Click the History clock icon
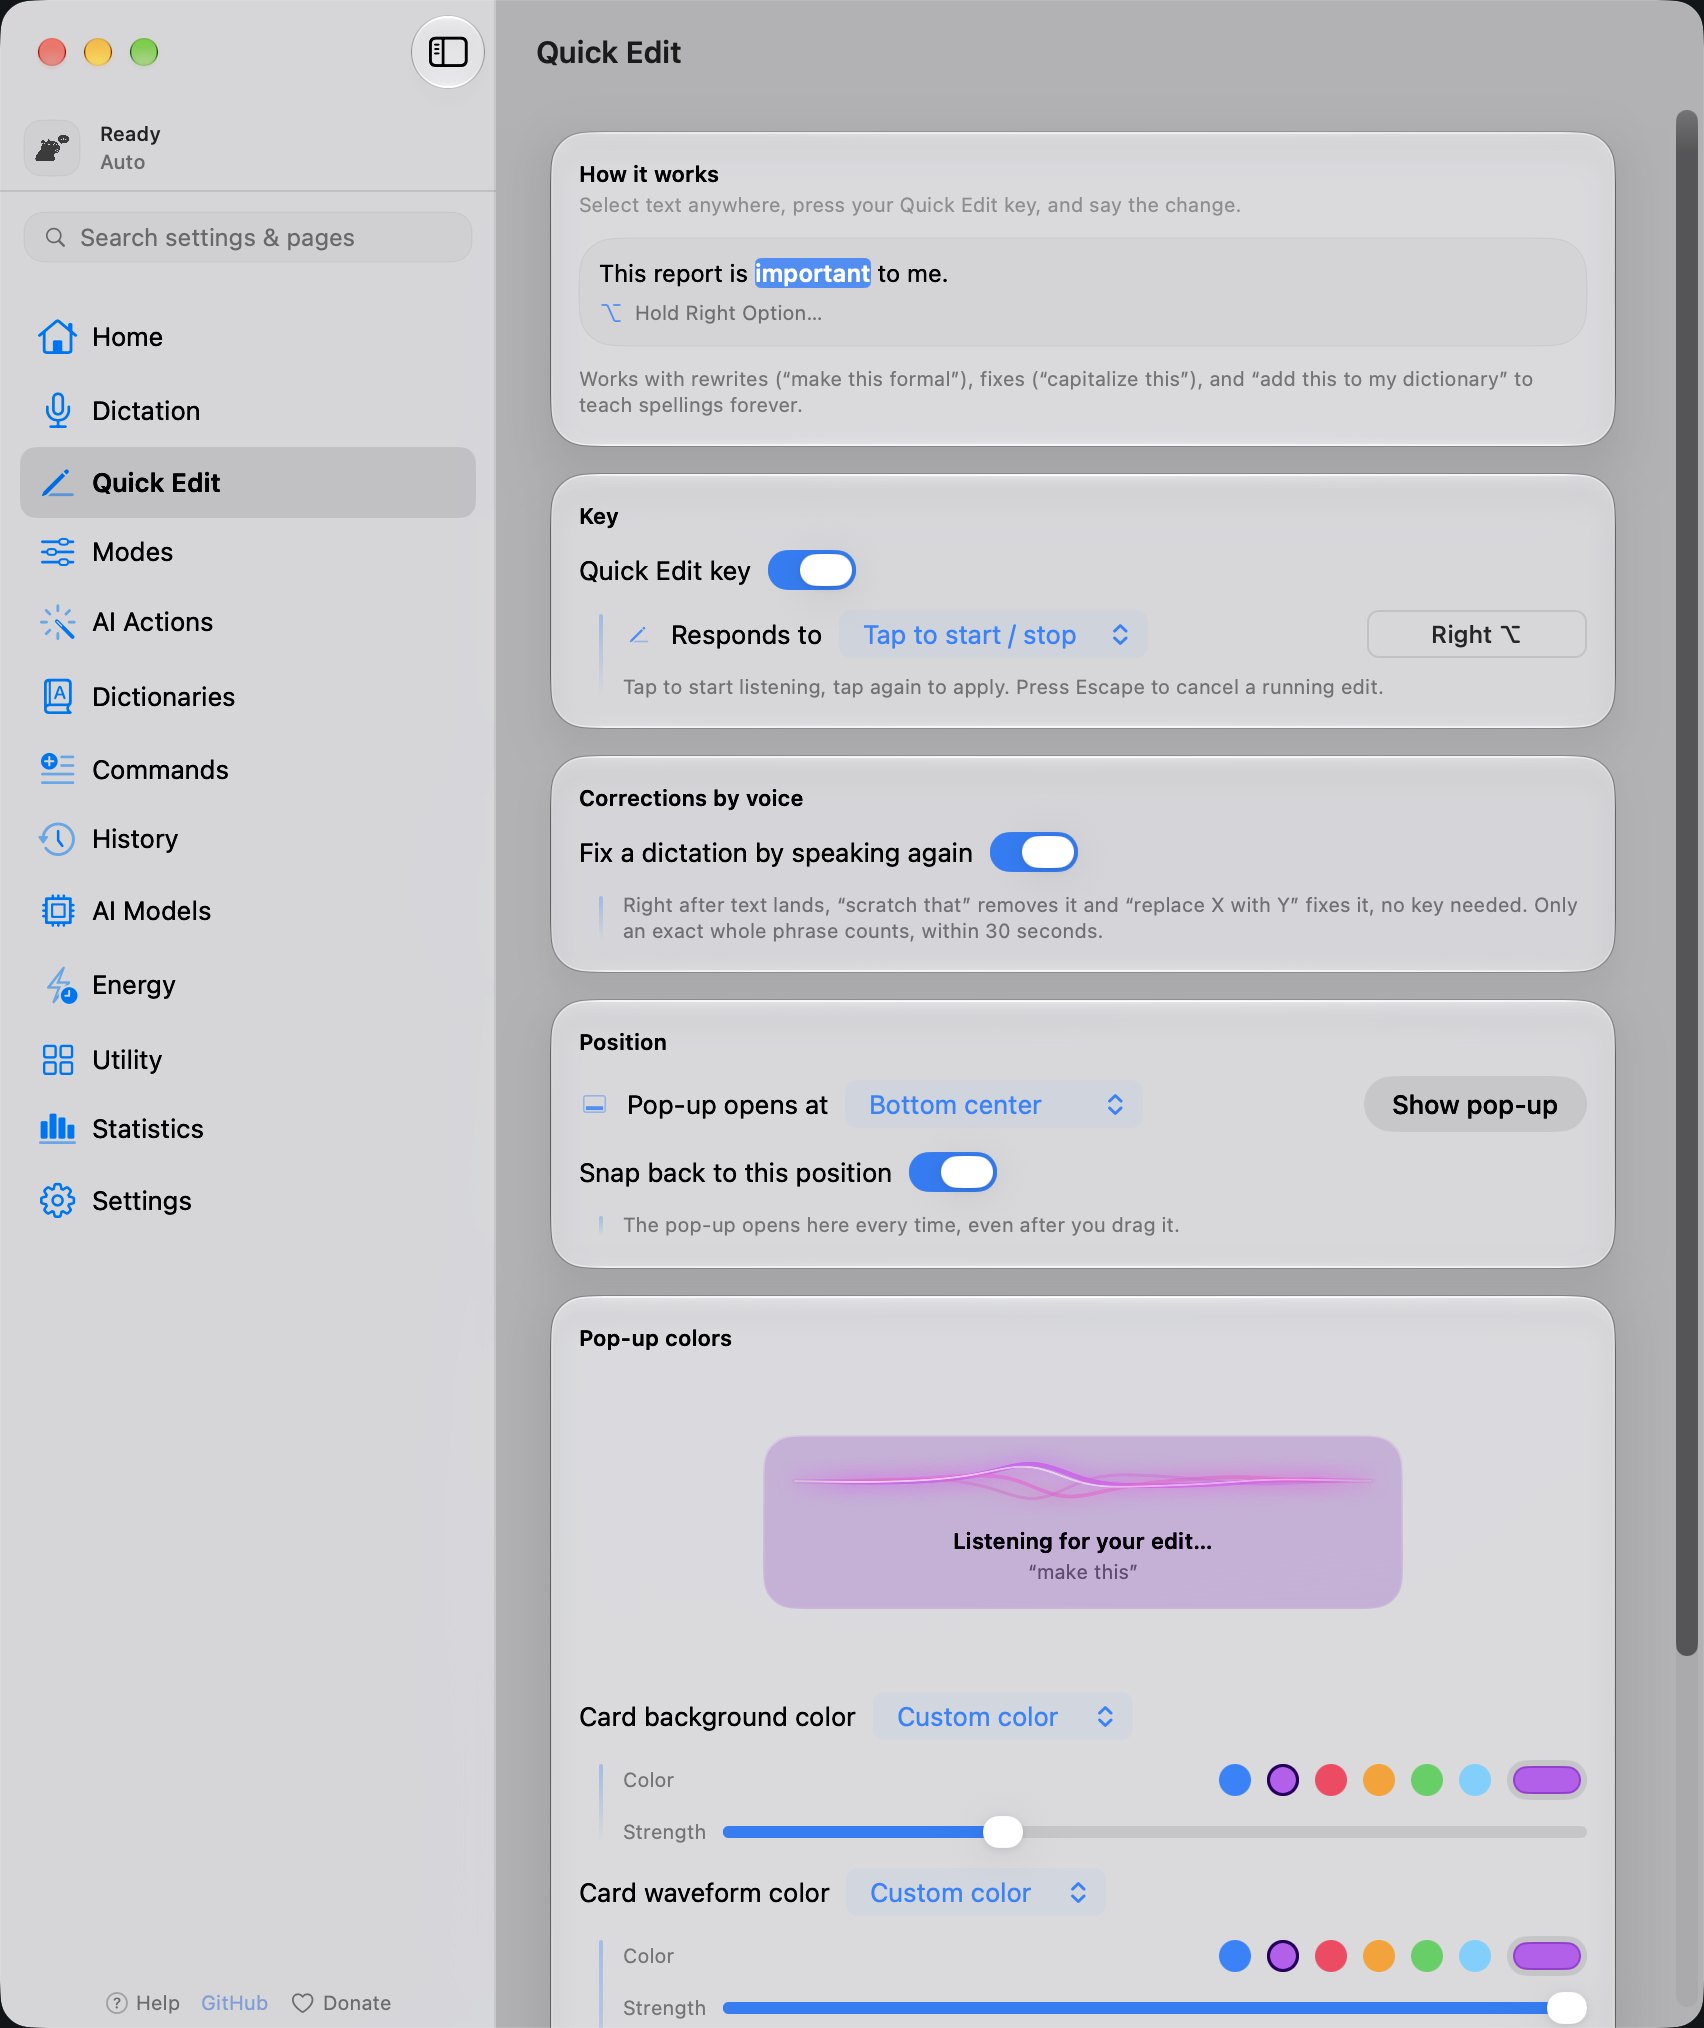 (57, 839)
